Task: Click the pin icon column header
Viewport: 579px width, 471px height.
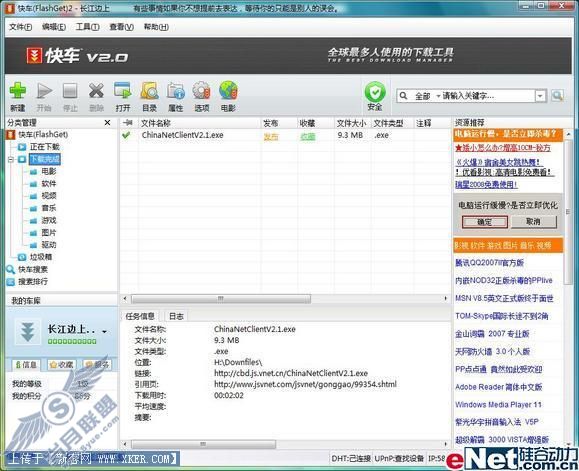Action: click(128, 123)
